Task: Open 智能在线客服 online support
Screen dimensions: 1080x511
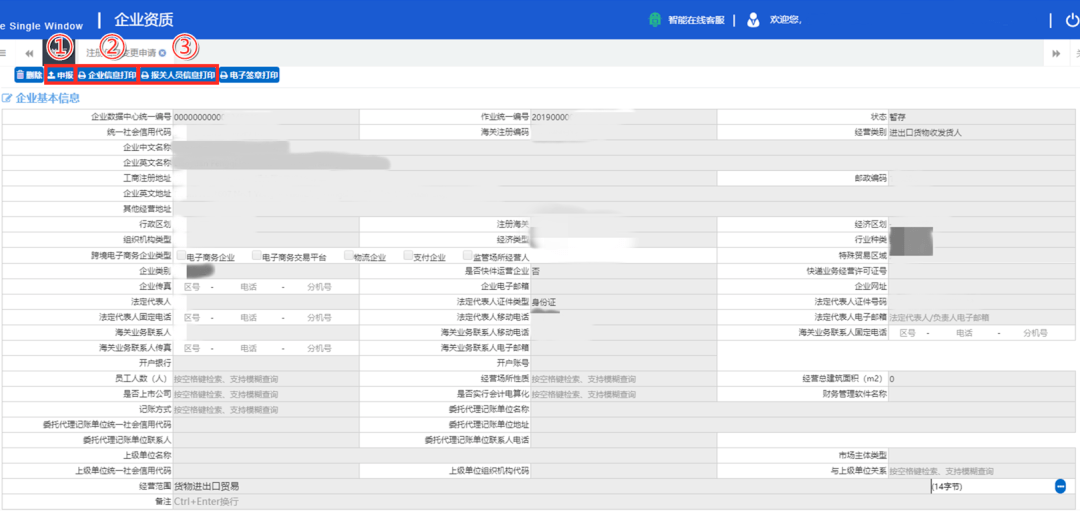Action: tap(688, 20)
